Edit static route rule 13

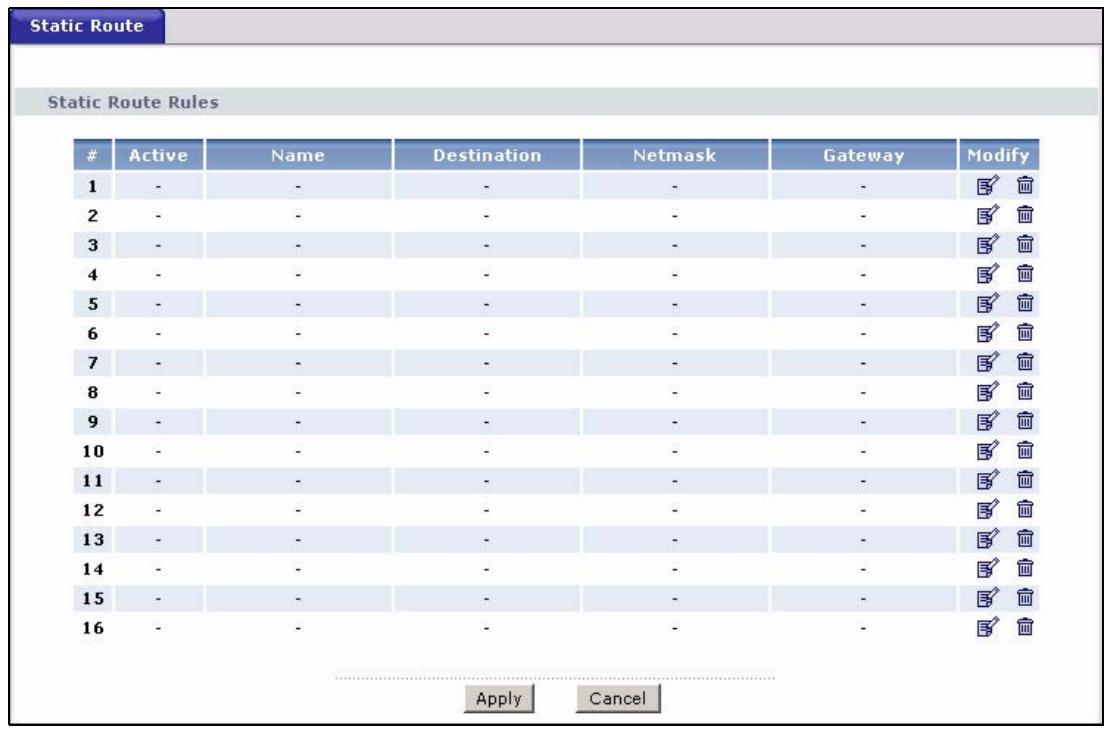(988, 539)
